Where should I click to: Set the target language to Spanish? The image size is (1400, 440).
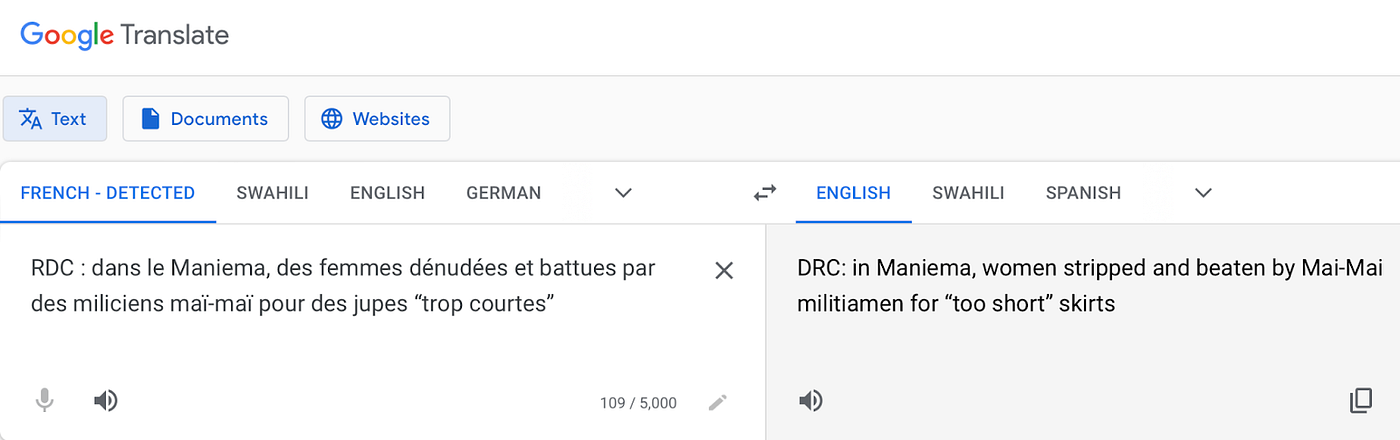[x=1083, y=193]
